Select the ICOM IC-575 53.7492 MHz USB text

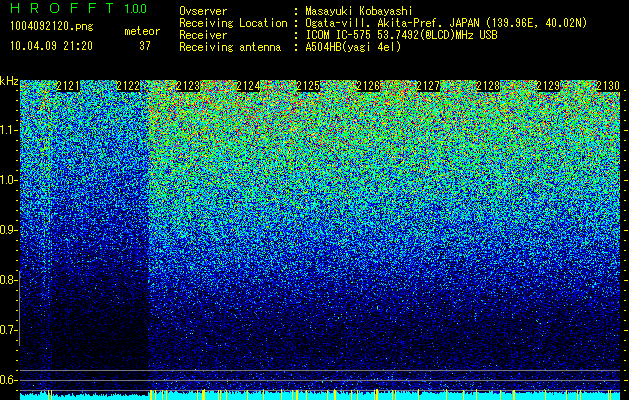pyautogui.click(x=401, y=35)
